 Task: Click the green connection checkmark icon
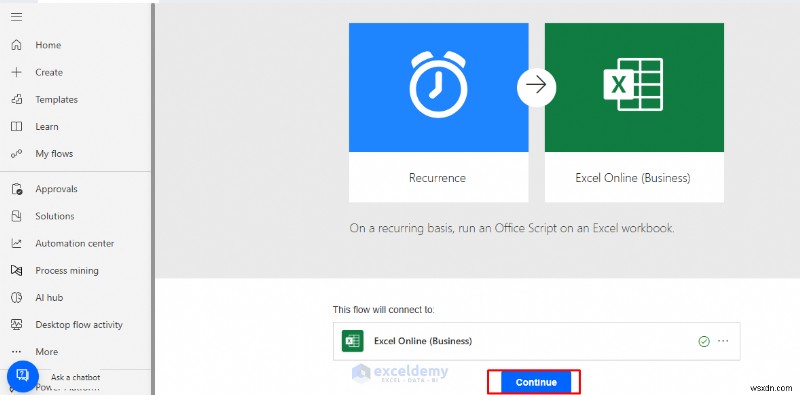(704, 341)
